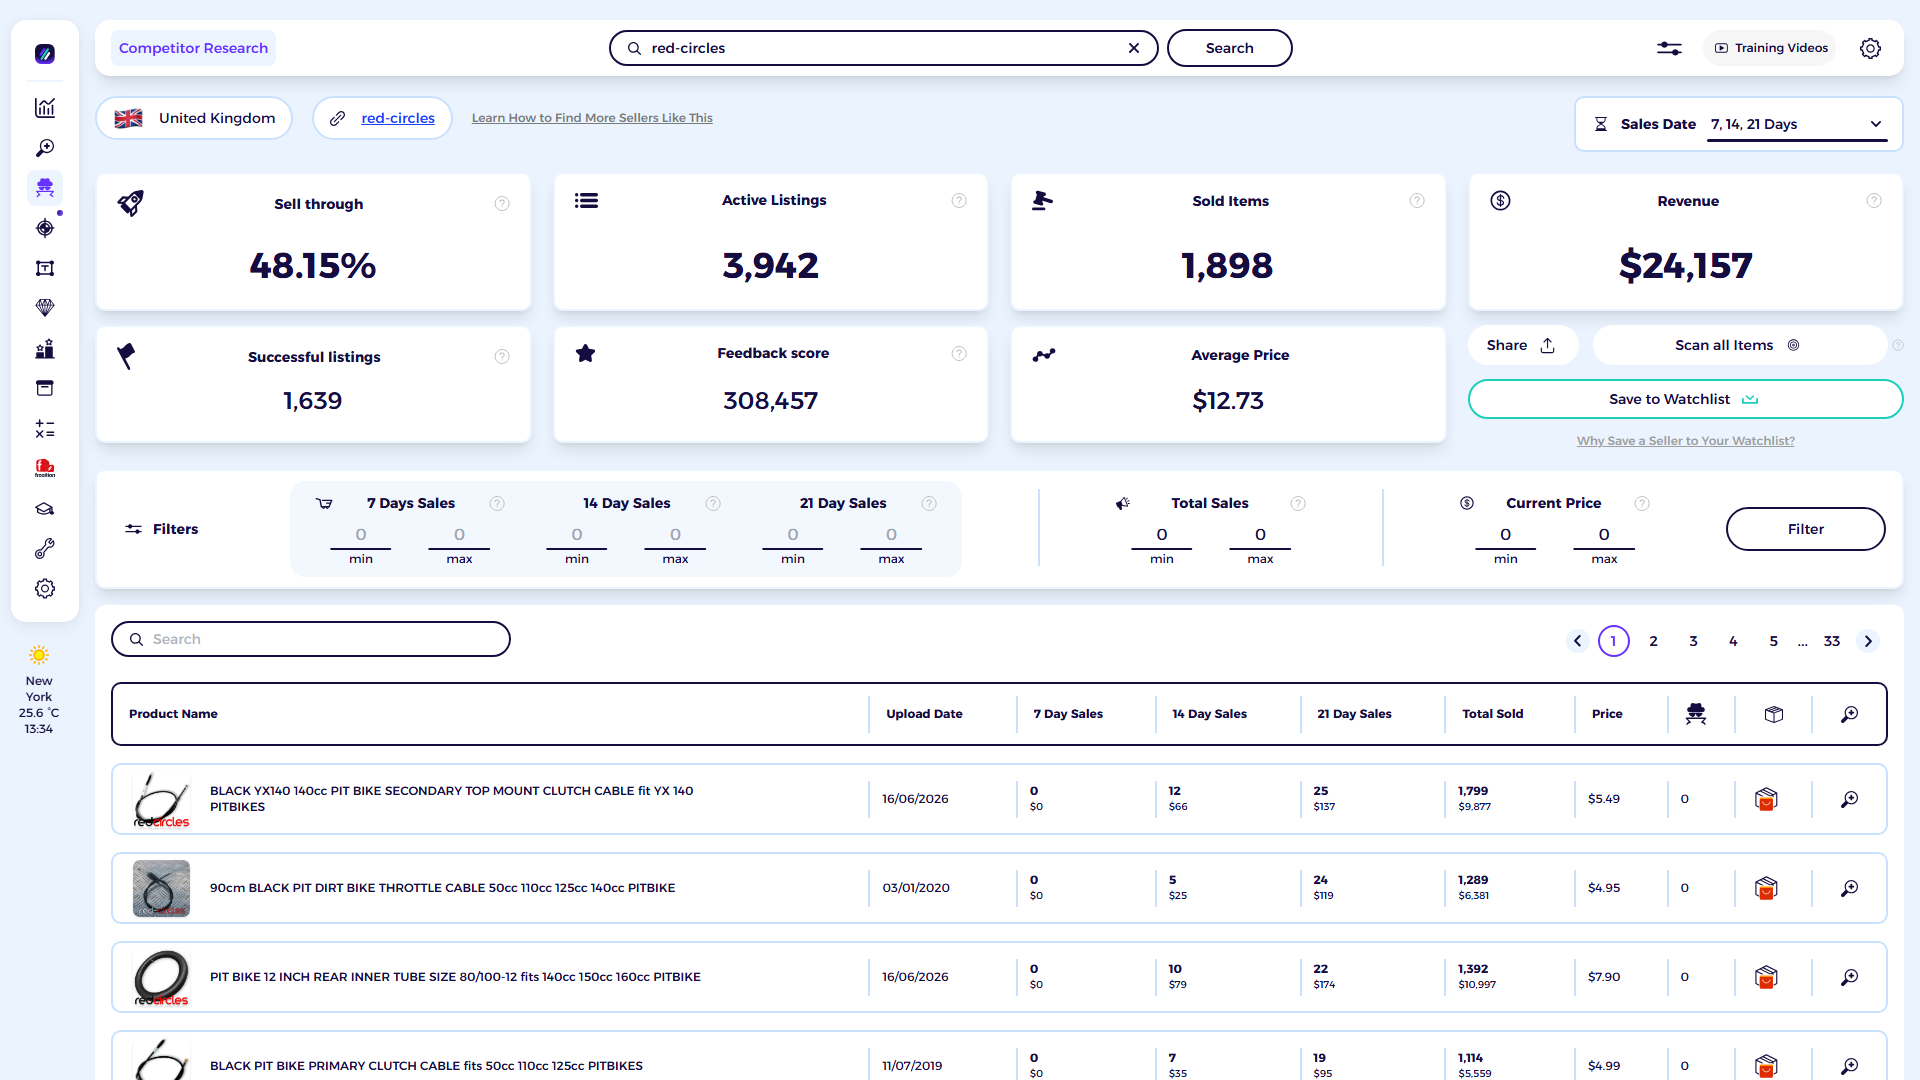Sort by Total Sold column header

click(1493, 714)
